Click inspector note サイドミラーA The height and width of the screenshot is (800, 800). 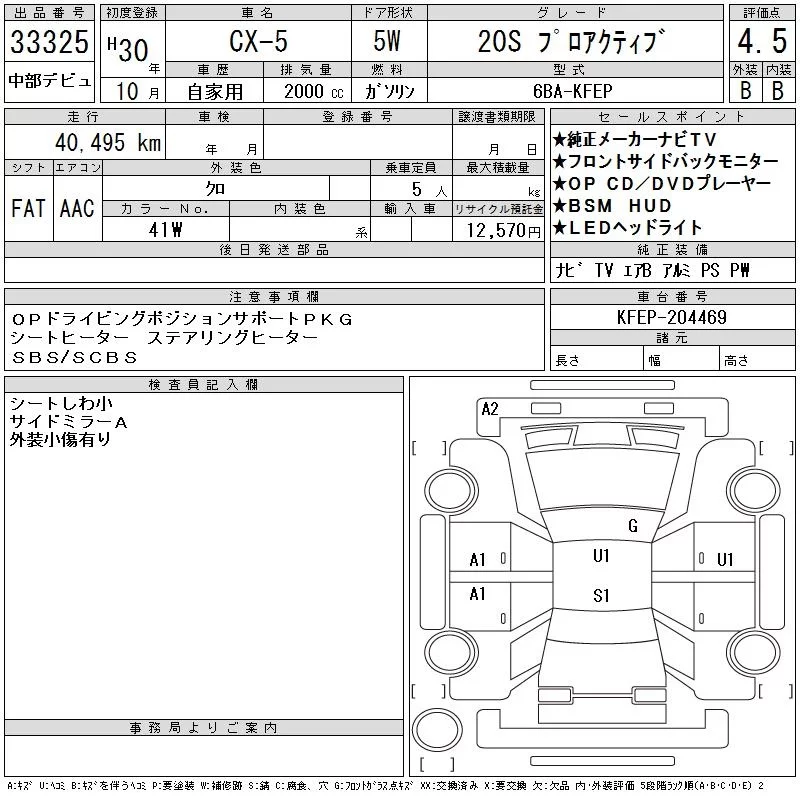pos(68,422)
